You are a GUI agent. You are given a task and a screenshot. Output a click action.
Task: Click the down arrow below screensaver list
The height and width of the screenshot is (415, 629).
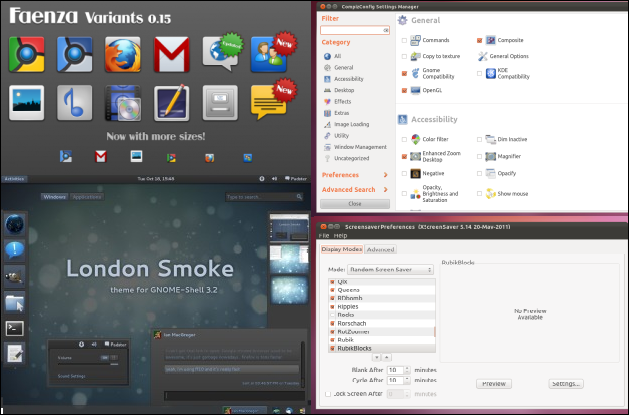point(376,357)
